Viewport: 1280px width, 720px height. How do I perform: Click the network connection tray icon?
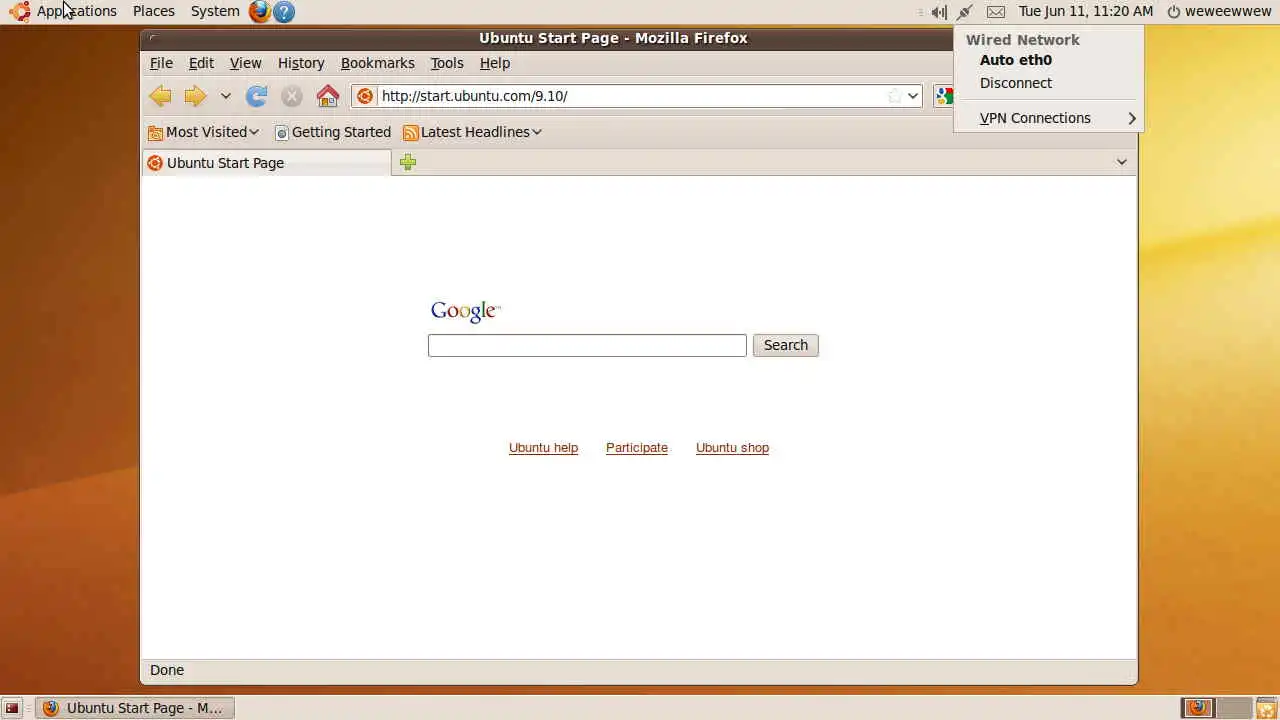click(x=965, y=12)
